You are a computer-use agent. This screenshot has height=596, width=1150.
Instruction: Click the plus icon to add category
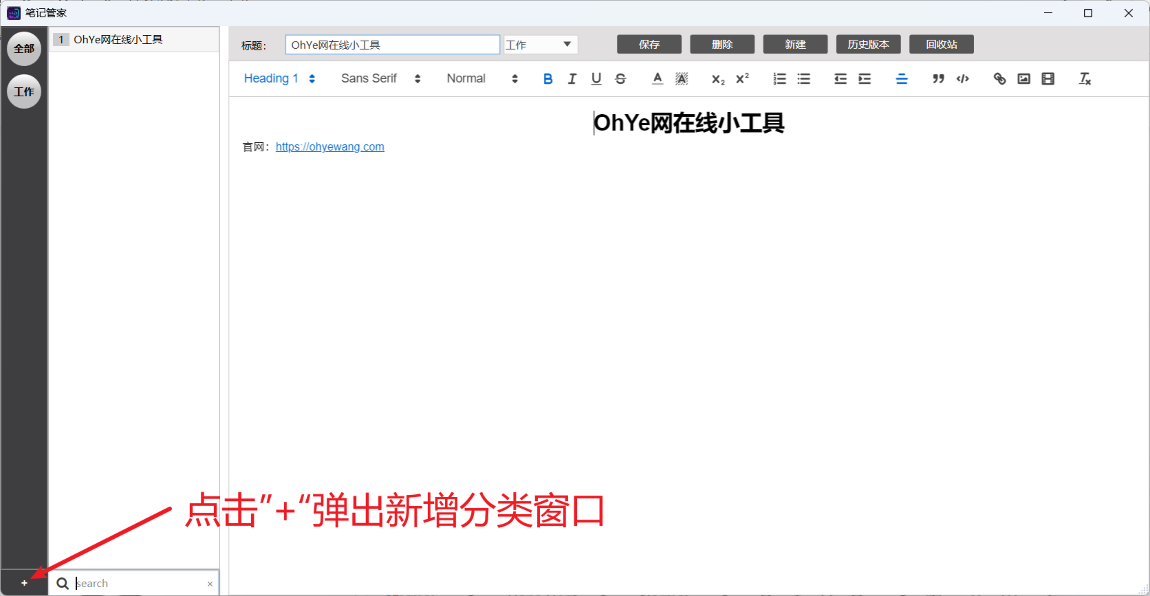pyautogui.click(x=24, y=583)
